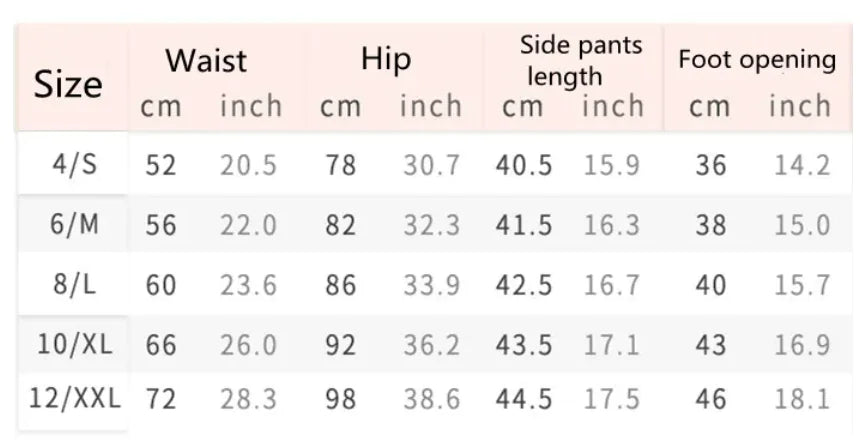Select the 82 cm hip value
The width and height of the screenshot is (861, 445).
(341, 226)
